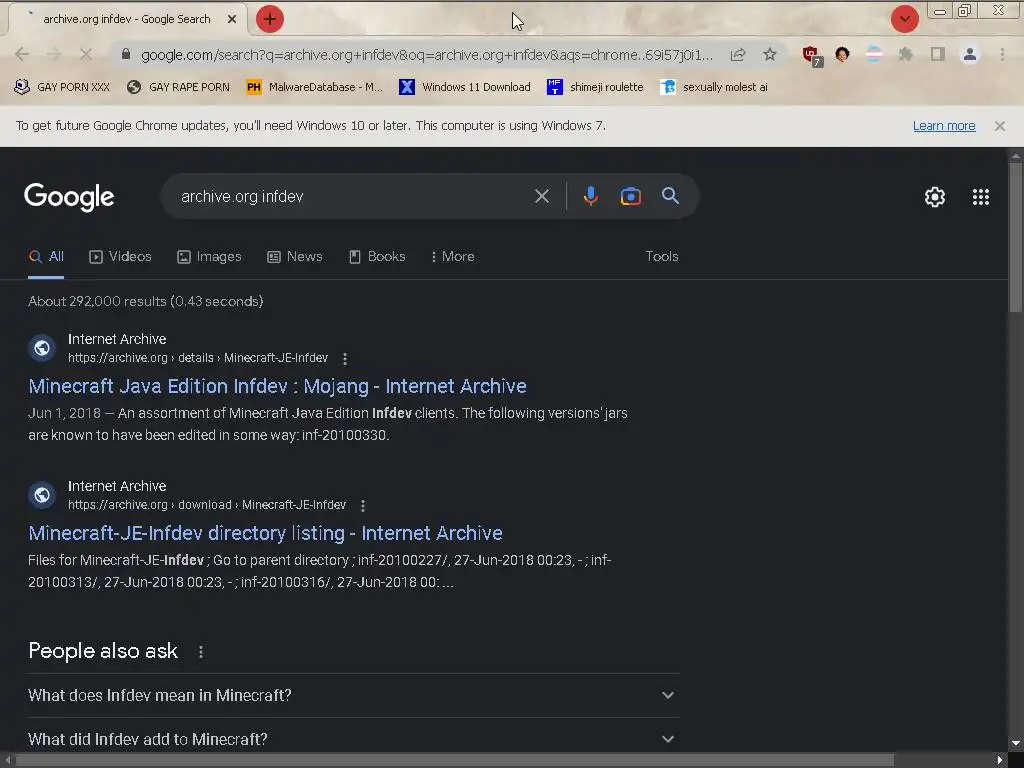The width and height of the screenshot is (1024, 768).
Task: Switch to the Videos results tab
Action: [120, 257]
